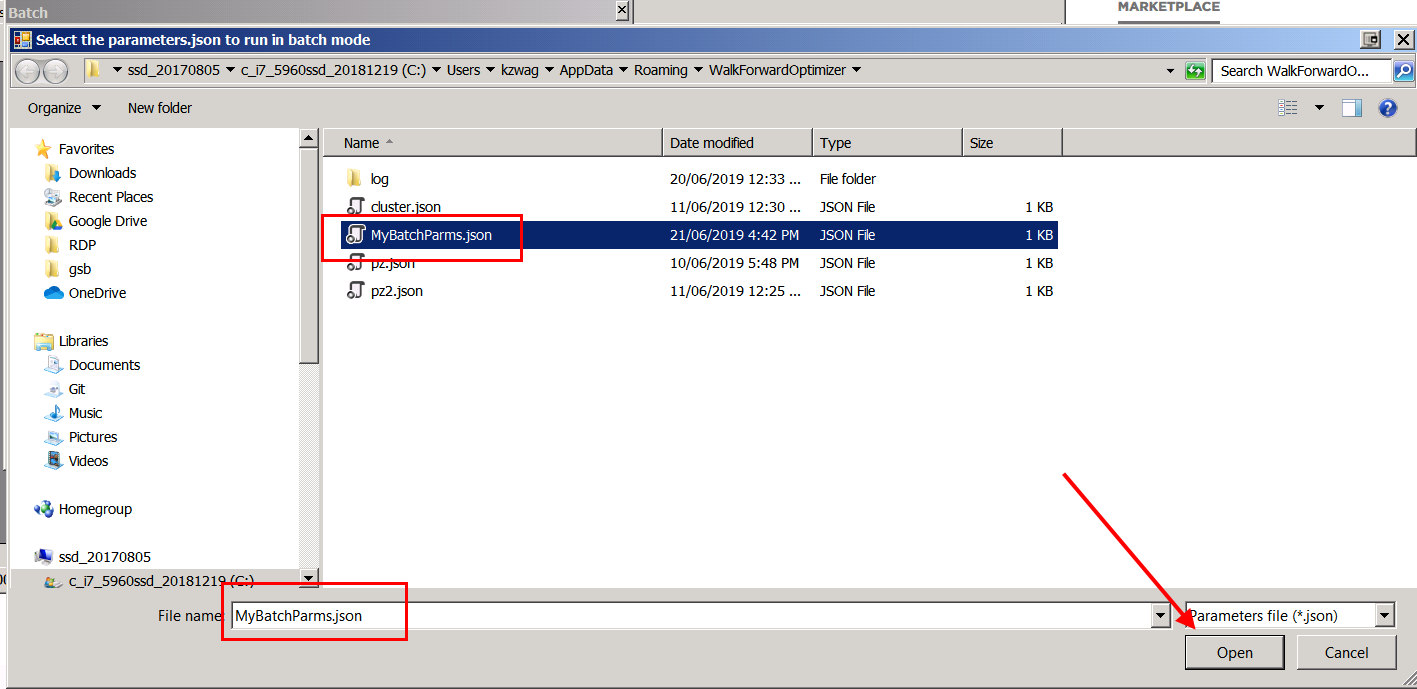Toggle the preview pane icon

point(1352,108)
